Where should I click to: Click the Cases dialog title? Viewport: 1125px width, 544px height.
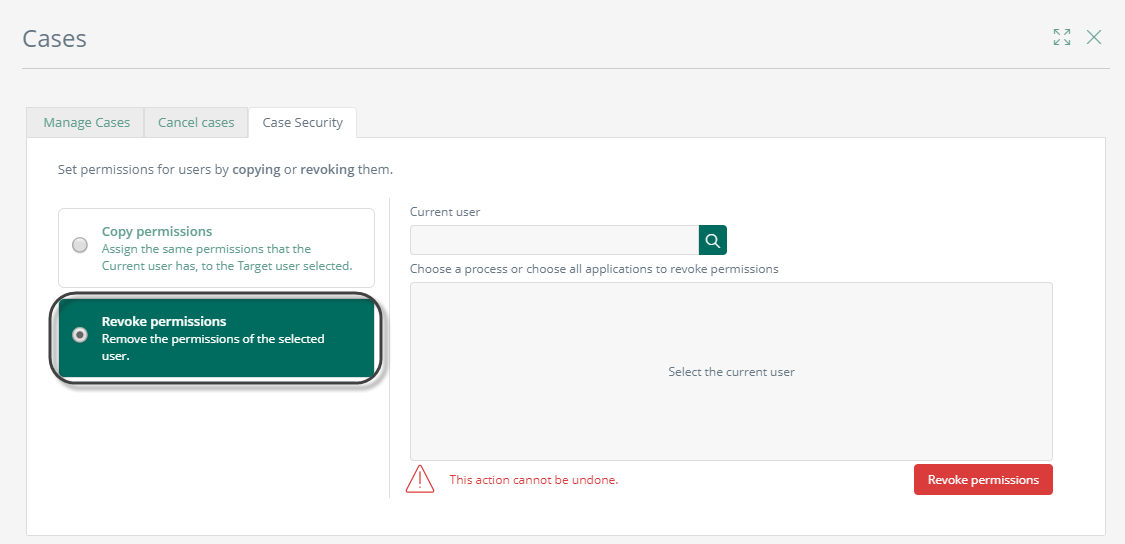[x=55, y=38]
